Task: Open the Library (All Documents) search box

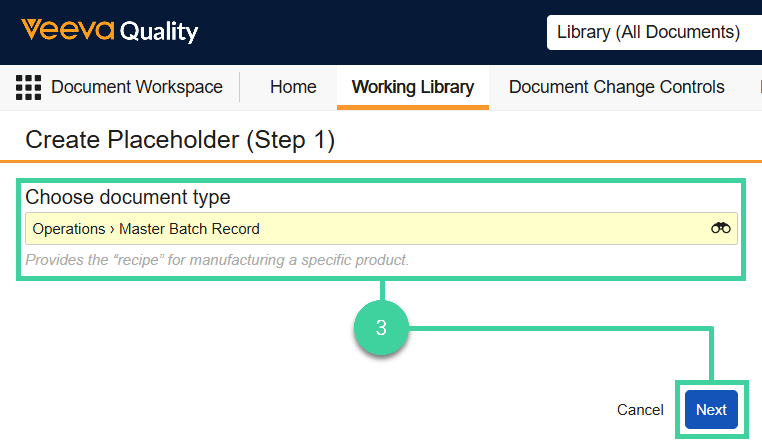Action: 654,32
